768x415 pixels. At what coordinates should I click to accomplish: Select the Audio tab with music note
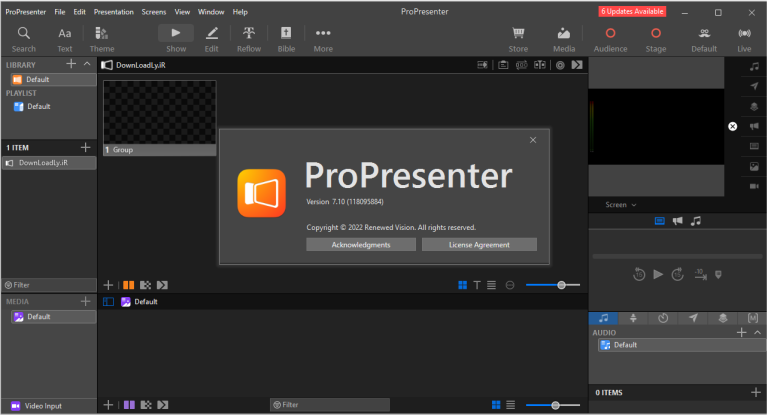pos(603,318)
